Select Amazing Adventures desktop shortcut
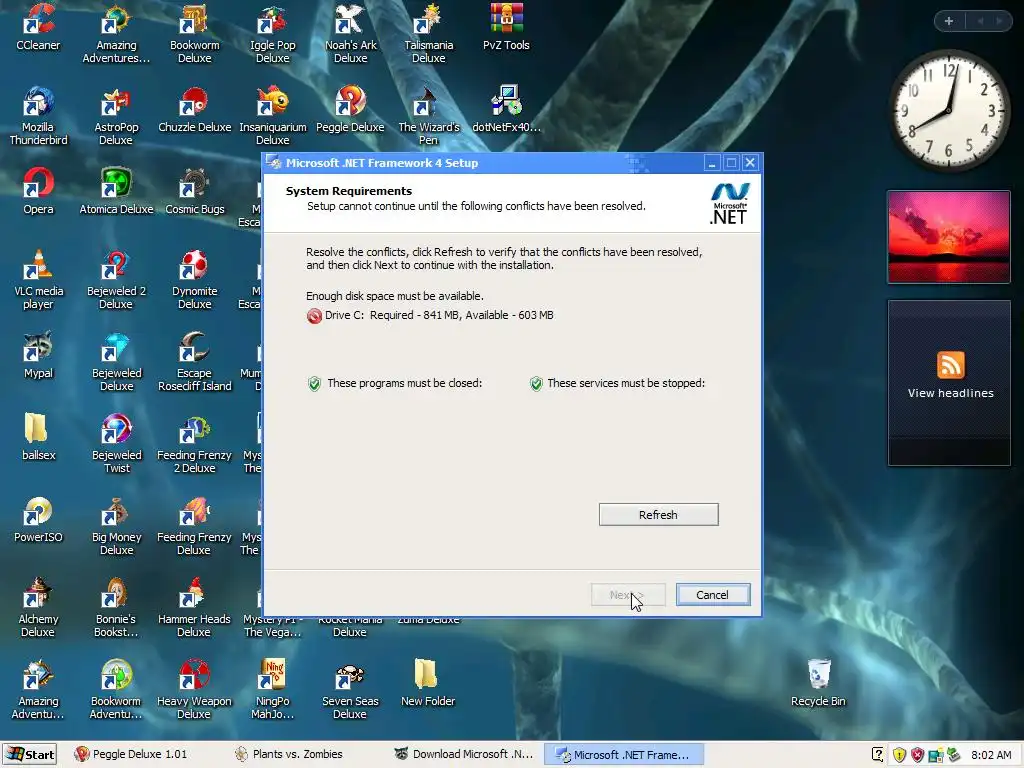 click(x=116, y=34)
